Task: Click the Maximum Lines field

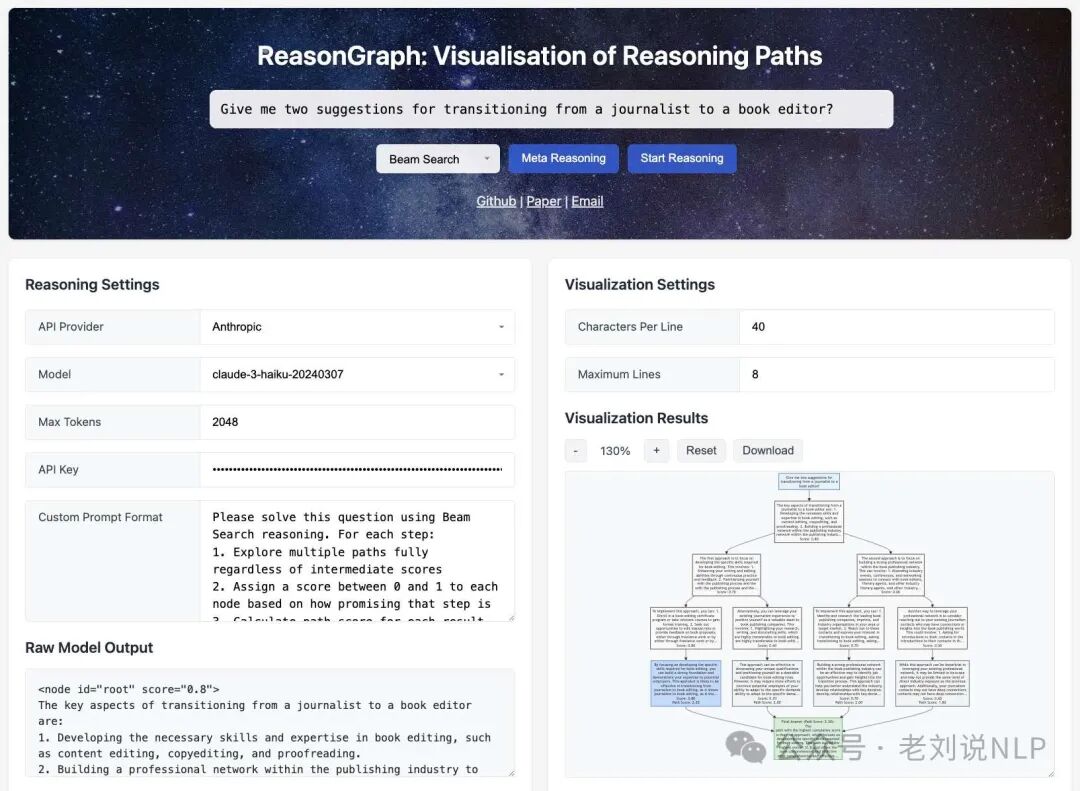Action: [896, 375]
